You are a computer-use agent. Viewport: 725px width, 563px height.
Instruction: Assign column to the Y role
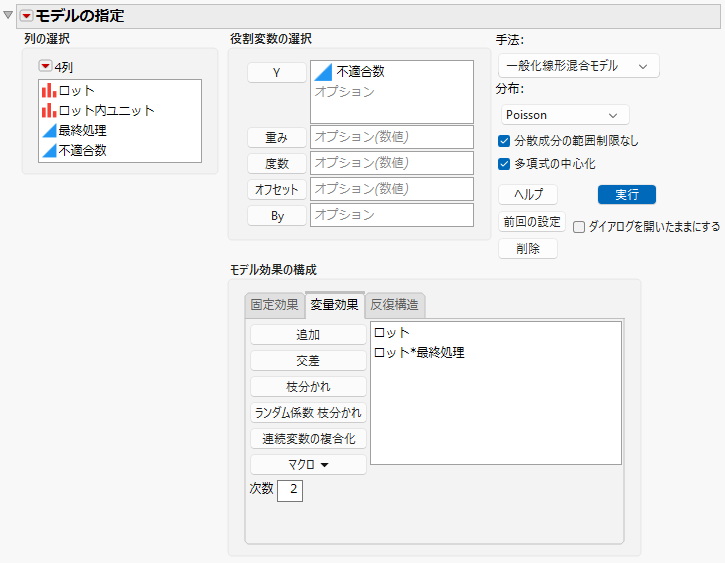[276, 73]
